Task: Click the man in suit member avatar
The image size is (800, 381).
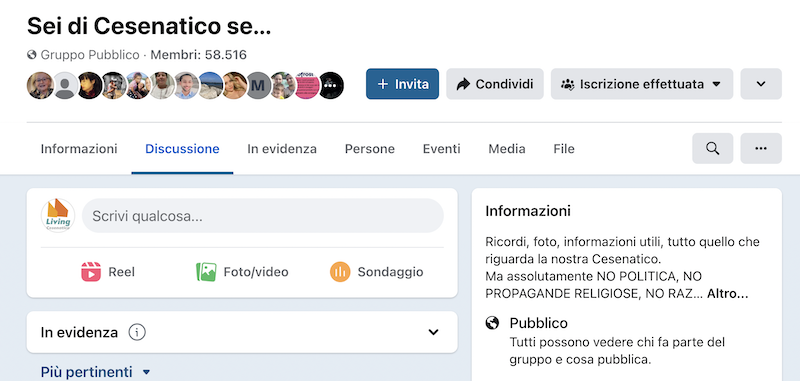Action: tap(186, 85)
